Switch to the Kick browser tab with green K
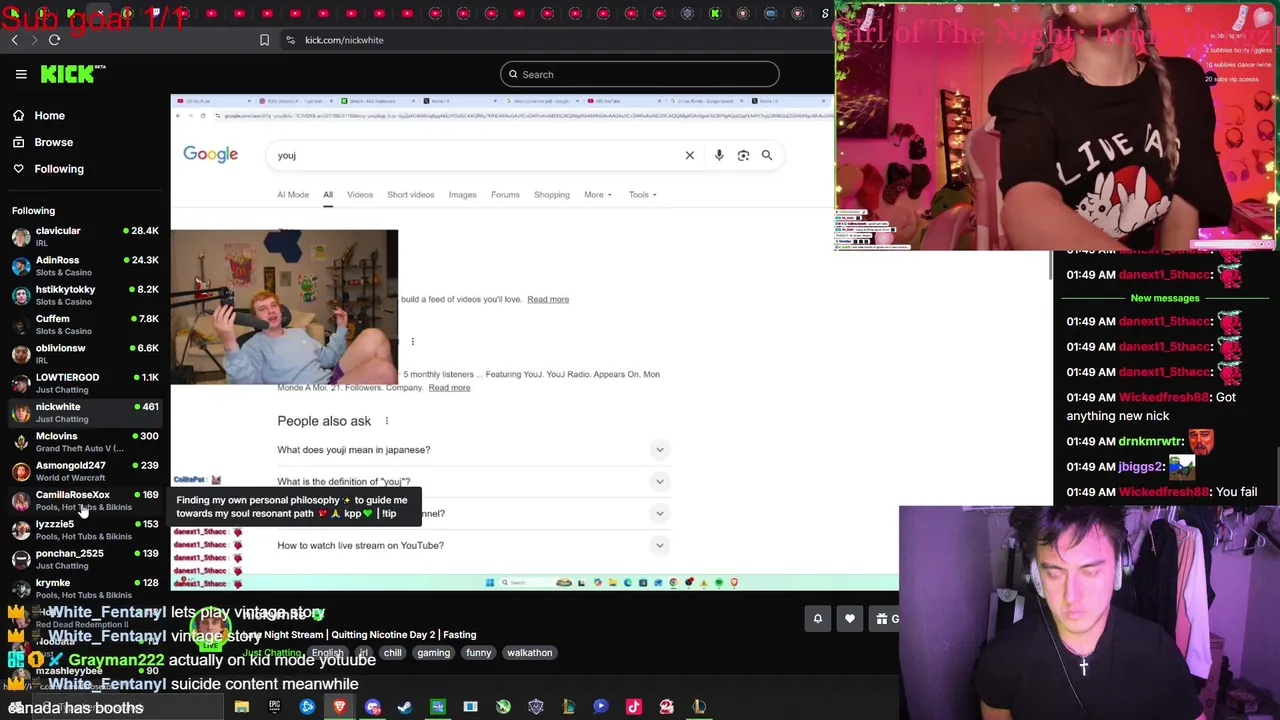This screenshot has height=720, width=1280. (x=715, y=14)
